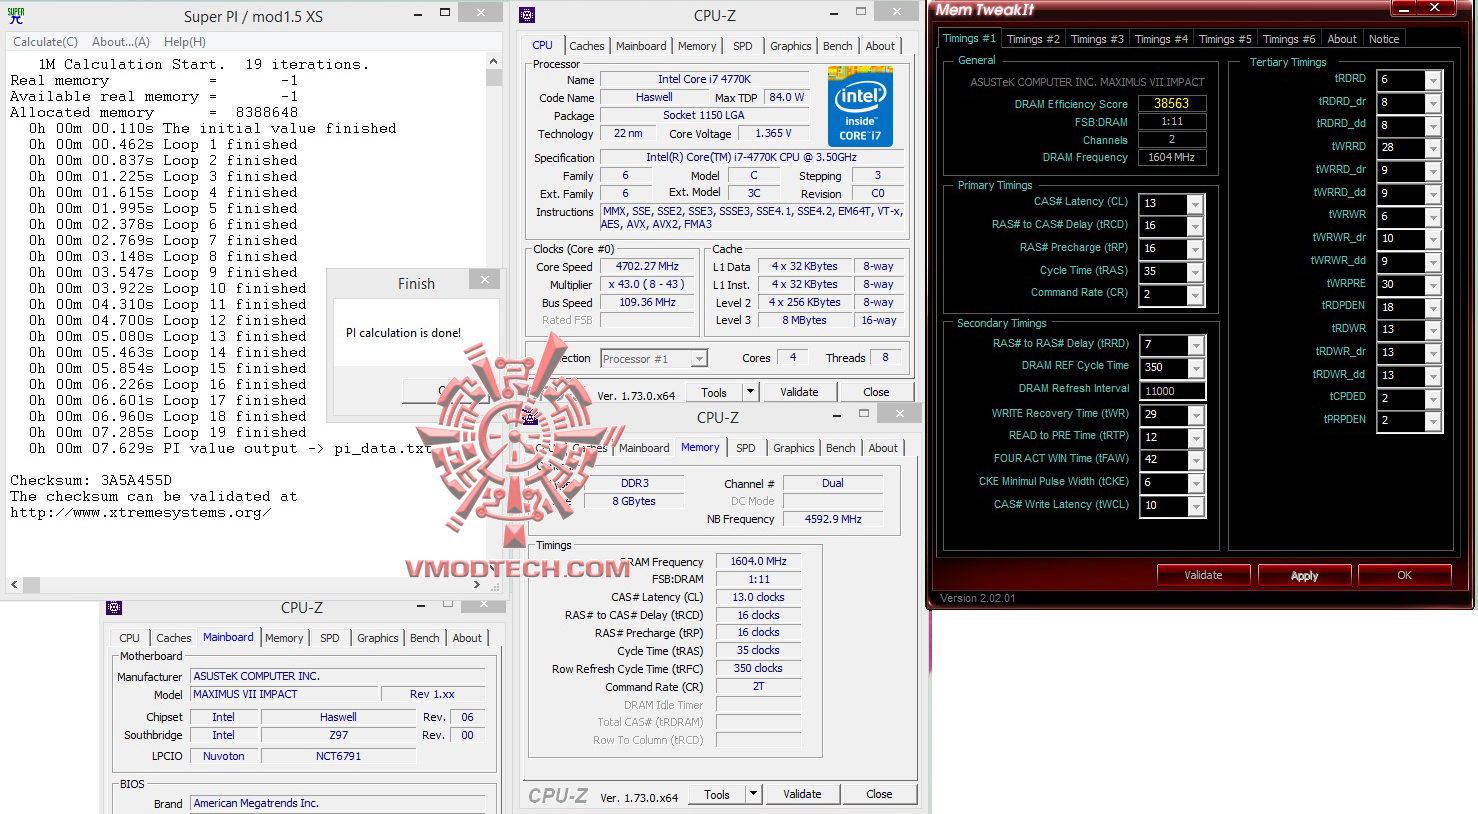The height and width of the screenshot is (814, 1478).
Task: Open the Help menu in Super PI
Action: tap(185, 42)
